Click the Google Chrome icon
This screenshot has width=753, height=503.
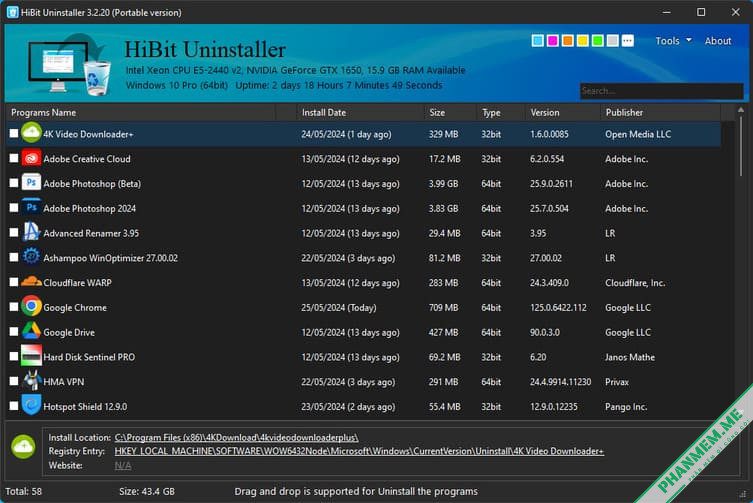click(x=31, y=307)
